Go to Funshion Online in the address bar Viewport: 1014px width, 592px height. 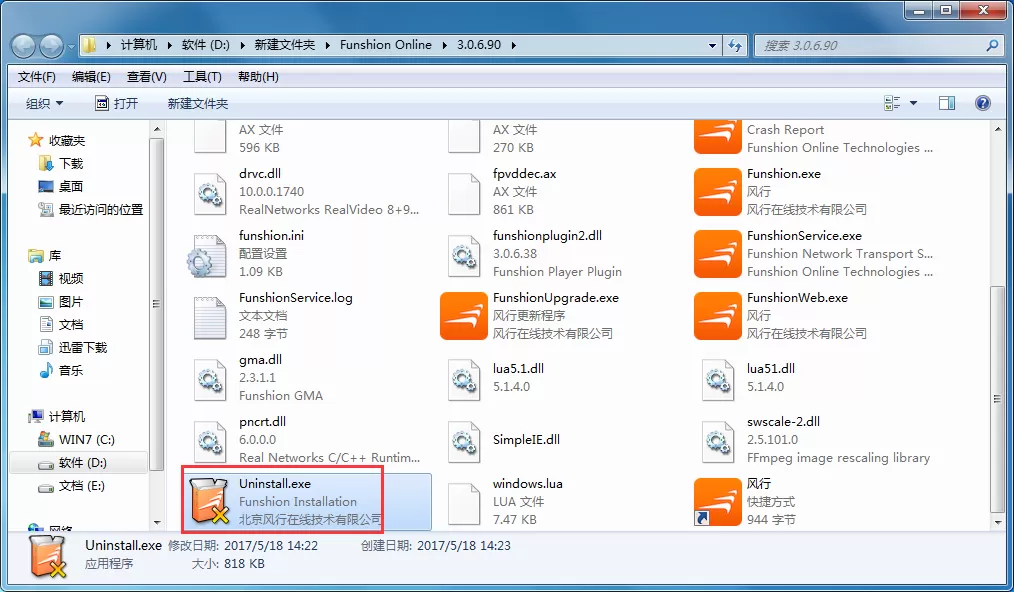(x=385, y=45)
